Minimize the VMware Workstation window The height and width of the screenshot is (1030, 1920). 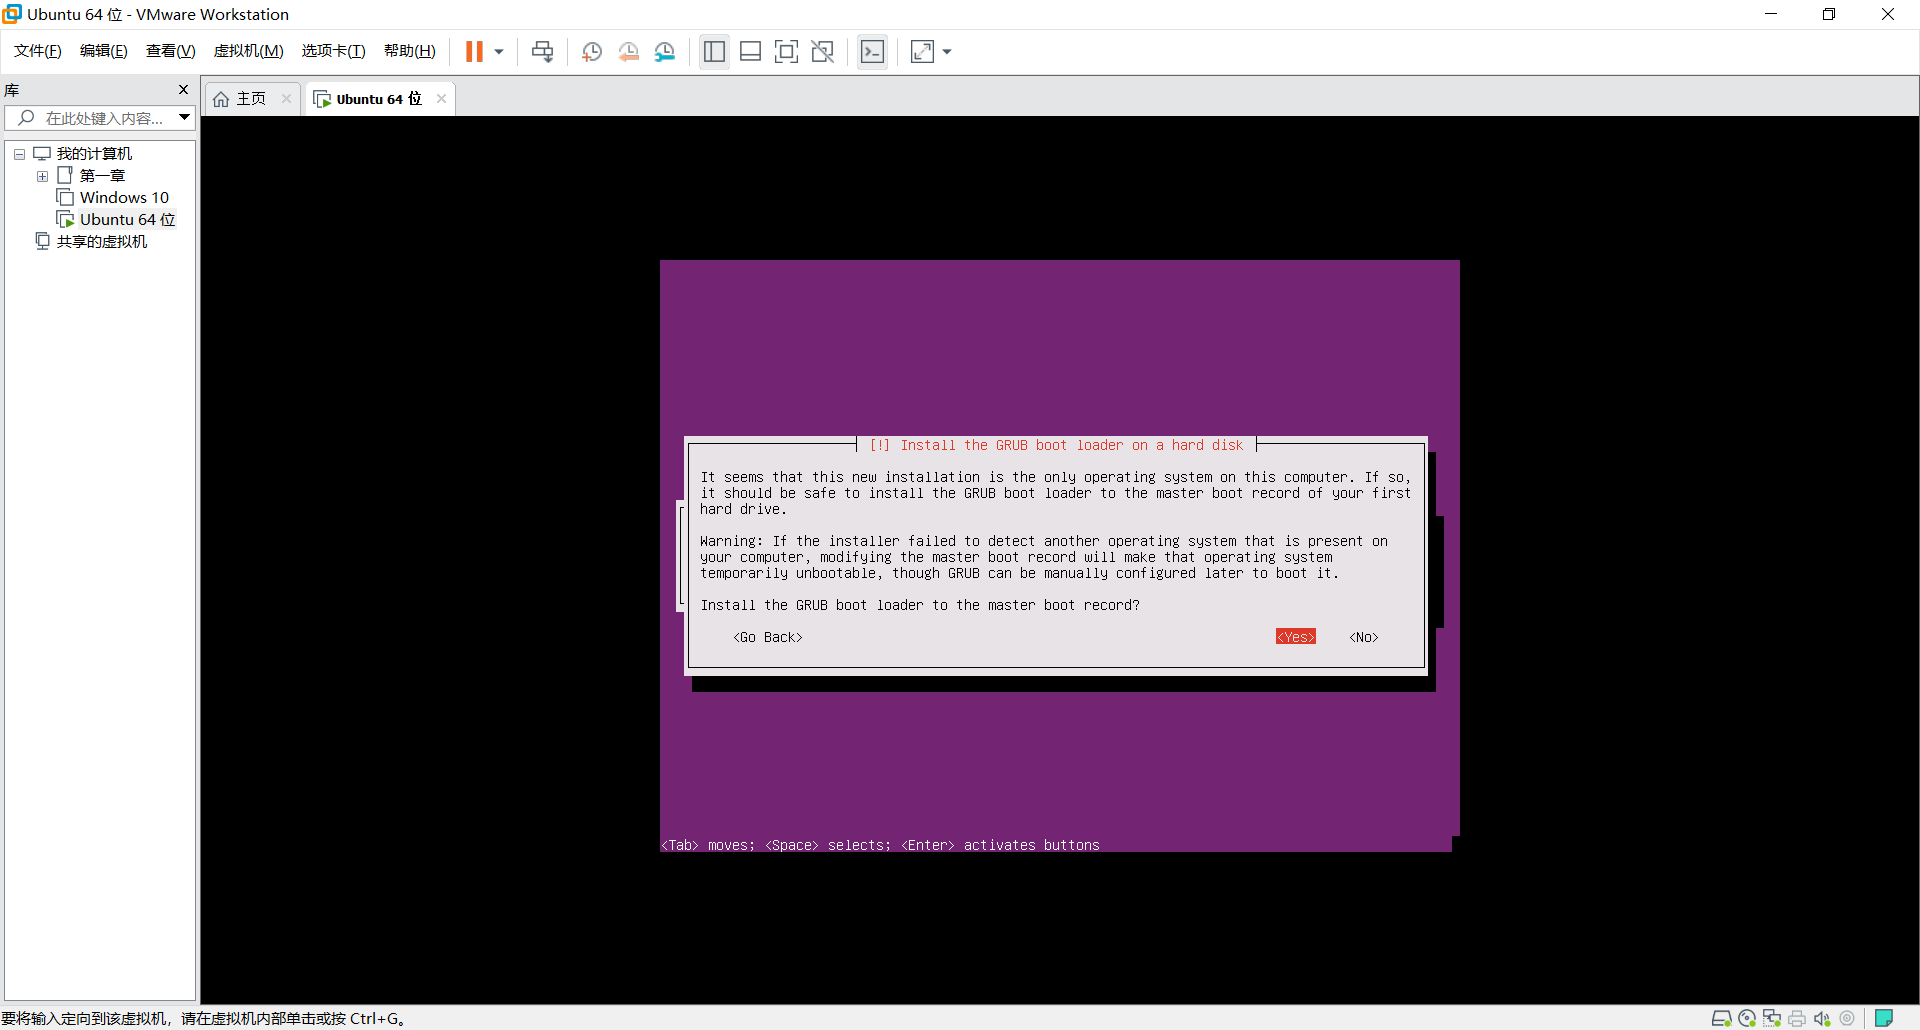(x=1771, y=14)
